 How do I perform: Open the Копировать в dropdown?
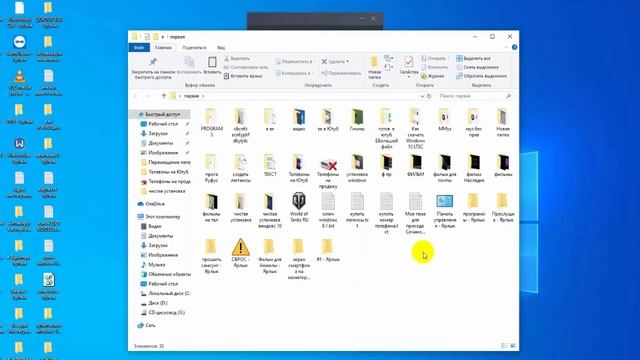pyautogui.click(x=294, y=73)
